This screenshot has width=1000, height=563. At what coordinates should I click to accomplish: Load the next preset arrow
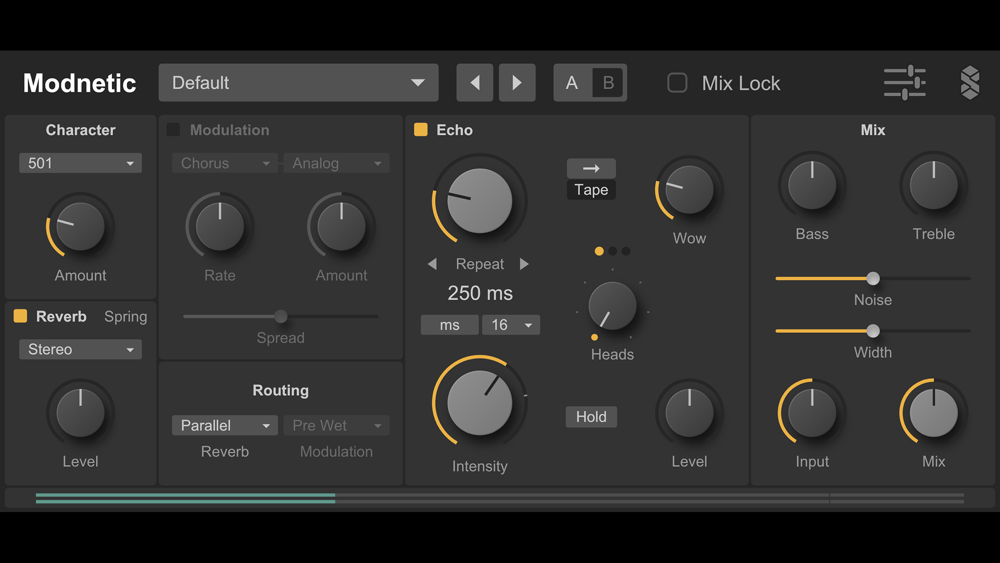[x=517, y=83]
